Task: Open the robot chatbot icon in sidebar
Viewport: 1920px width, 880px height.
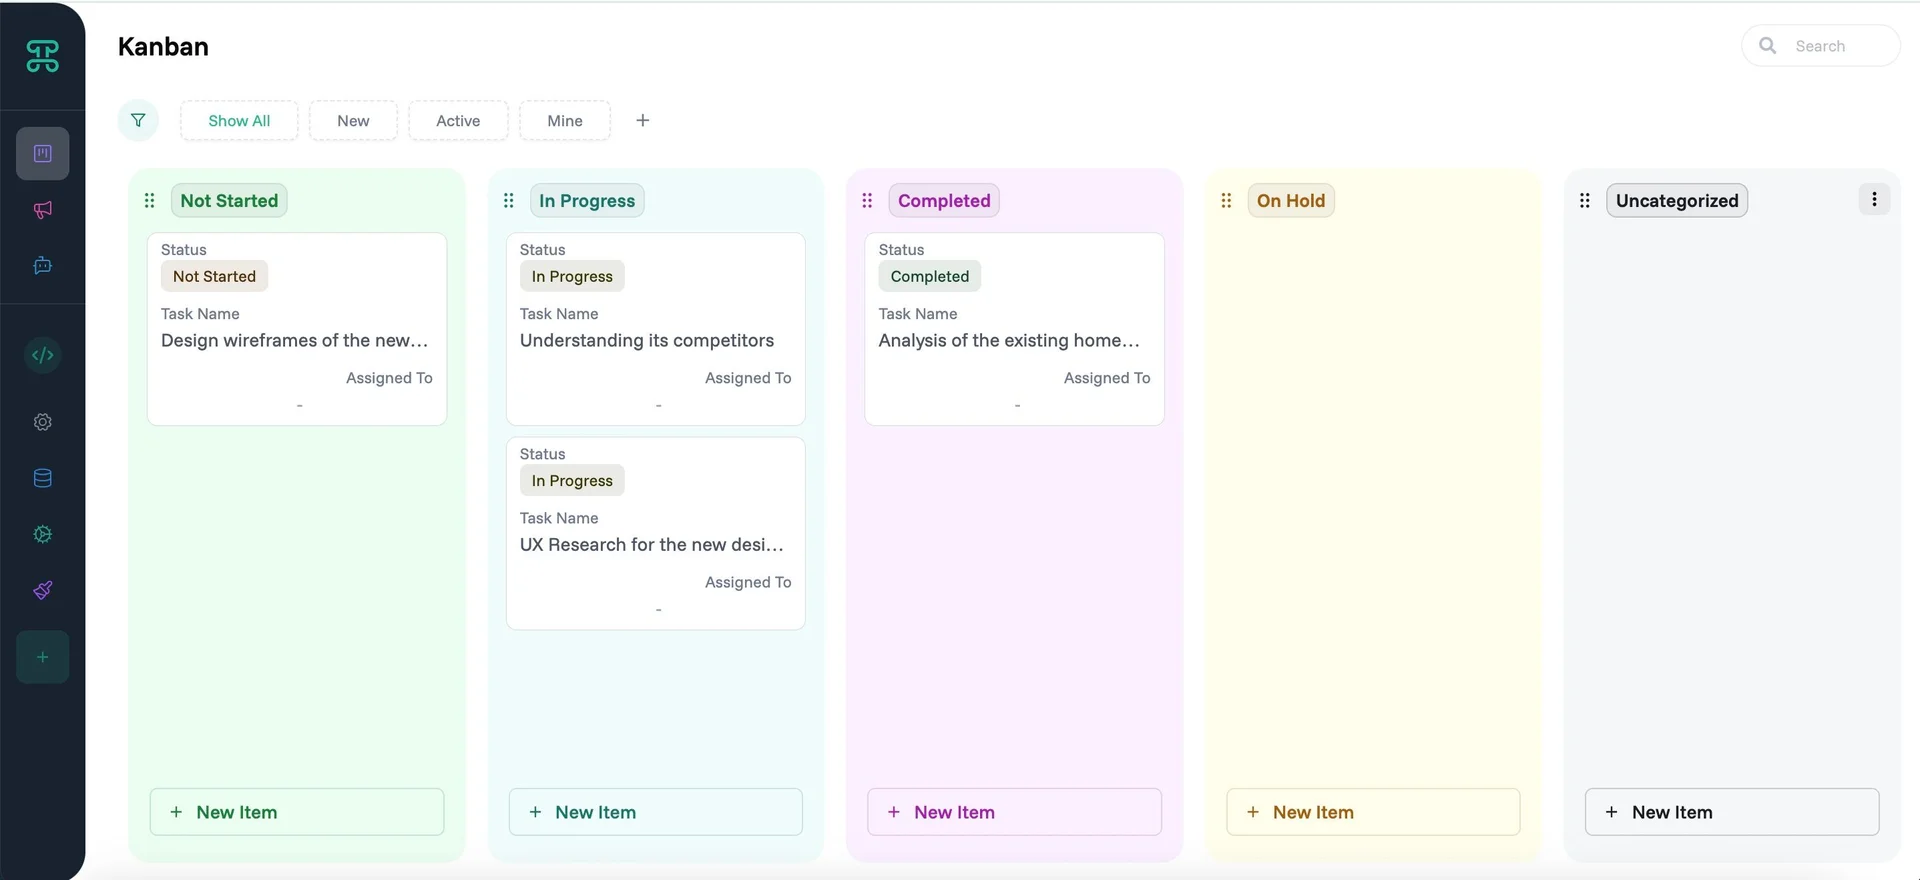Action: coord(42,266)
